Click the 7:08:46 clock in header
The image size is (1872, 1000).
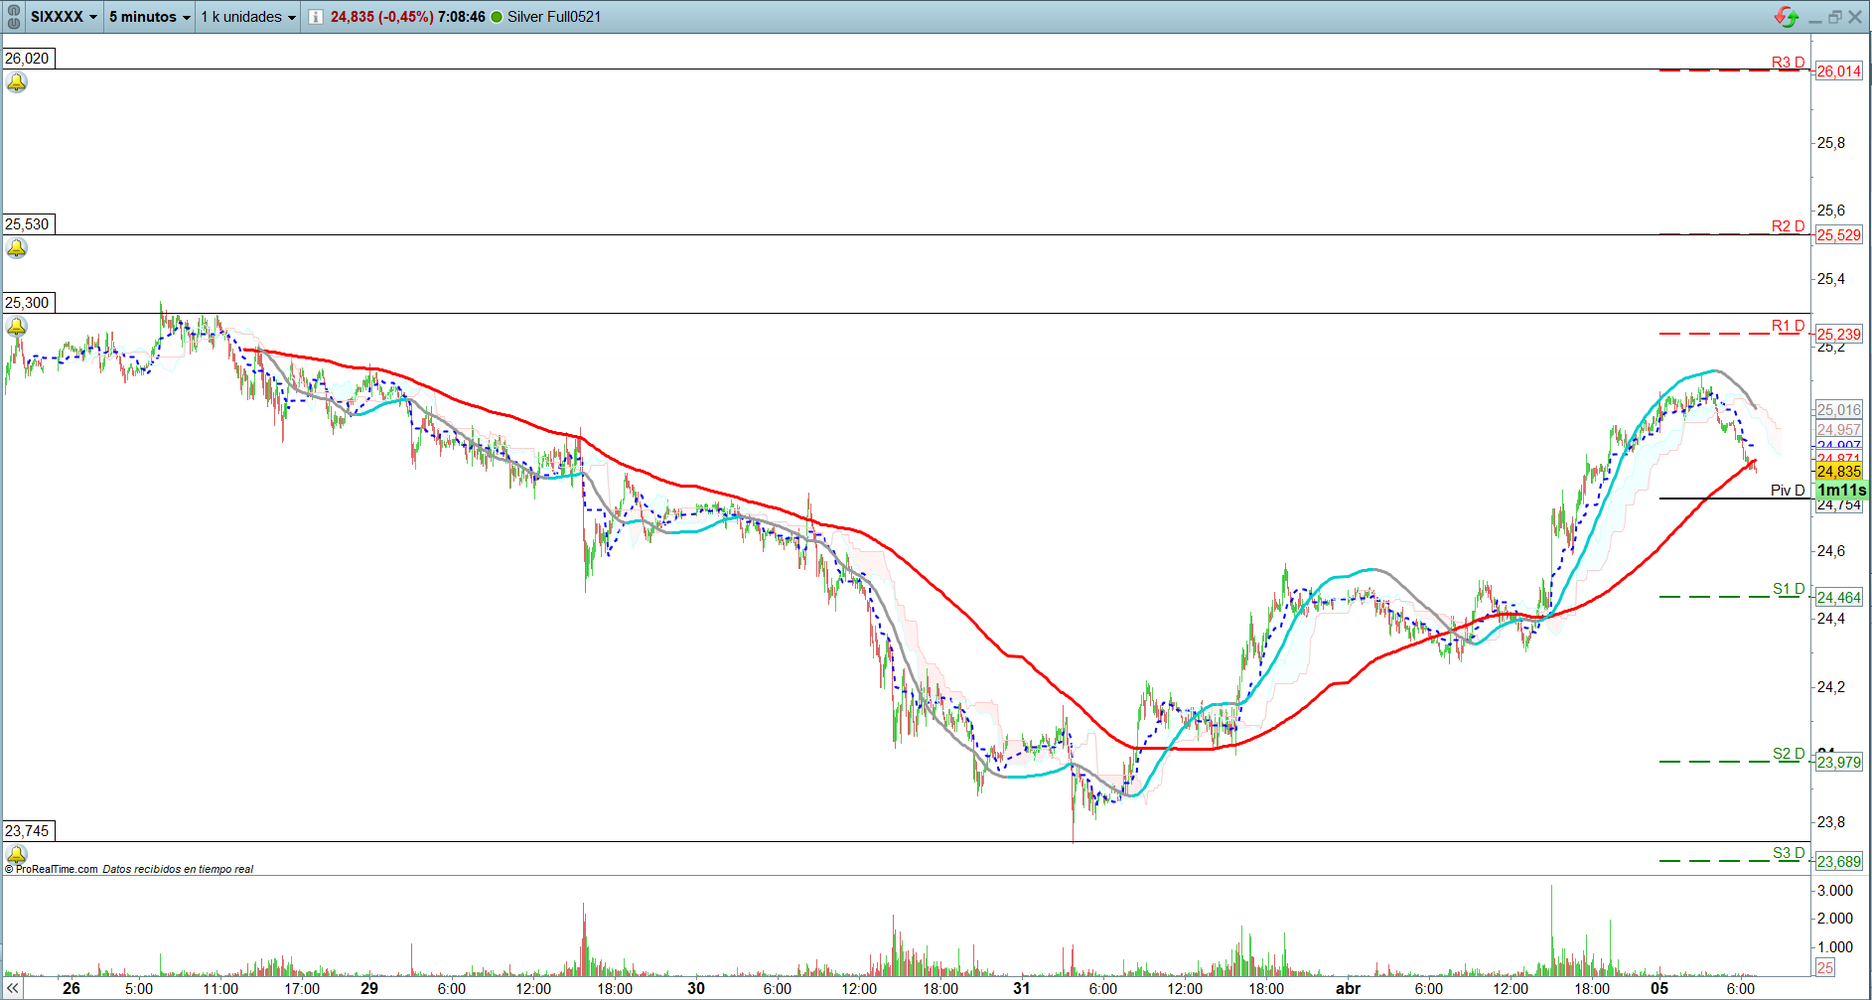462,17
